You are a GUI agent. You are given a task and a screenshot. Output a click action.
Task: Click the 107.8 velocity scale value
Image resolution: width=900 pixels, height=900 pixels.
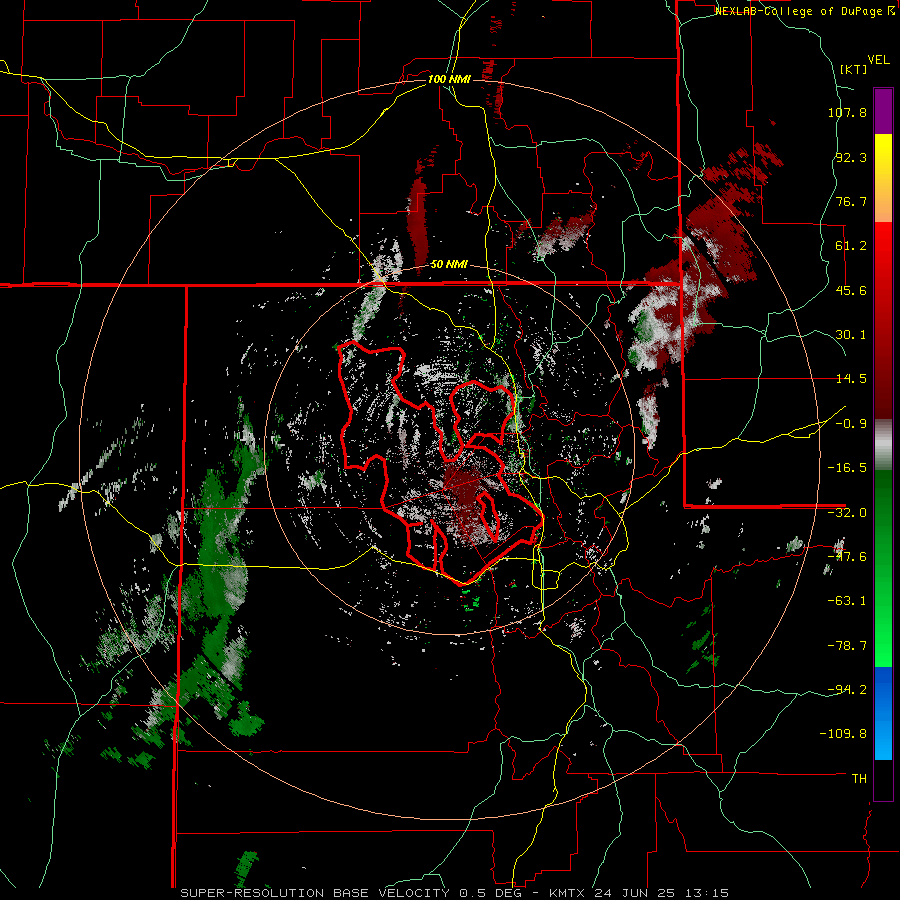click(847, 112)
